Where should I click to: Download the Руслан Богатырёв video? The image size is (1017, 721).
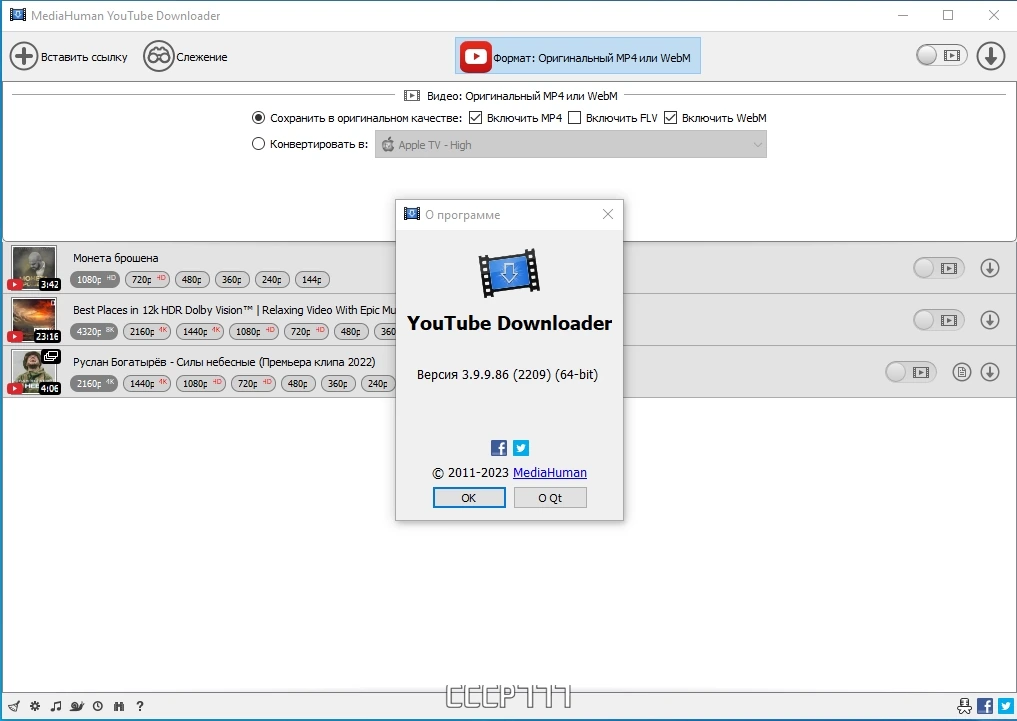tap(990, 372)
